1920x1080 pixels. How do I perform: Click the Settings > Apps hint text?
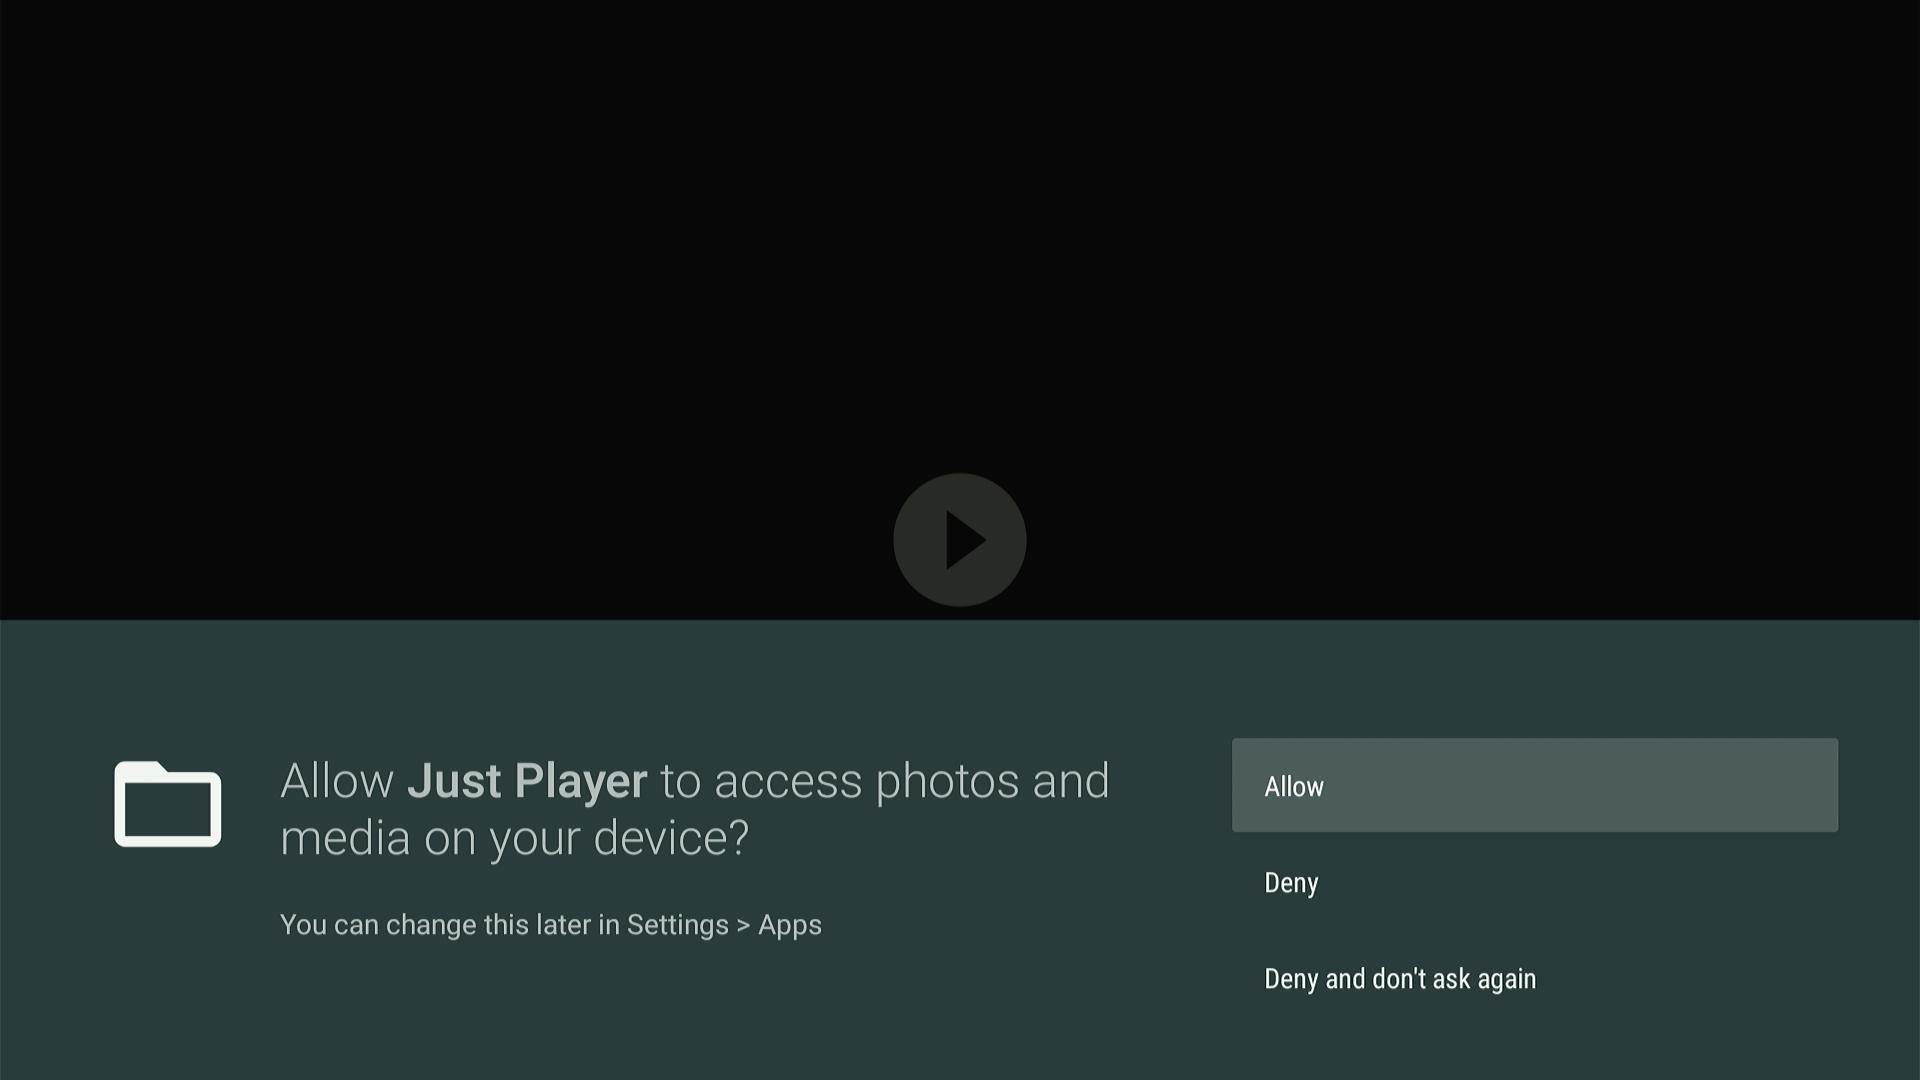point(551,925)
